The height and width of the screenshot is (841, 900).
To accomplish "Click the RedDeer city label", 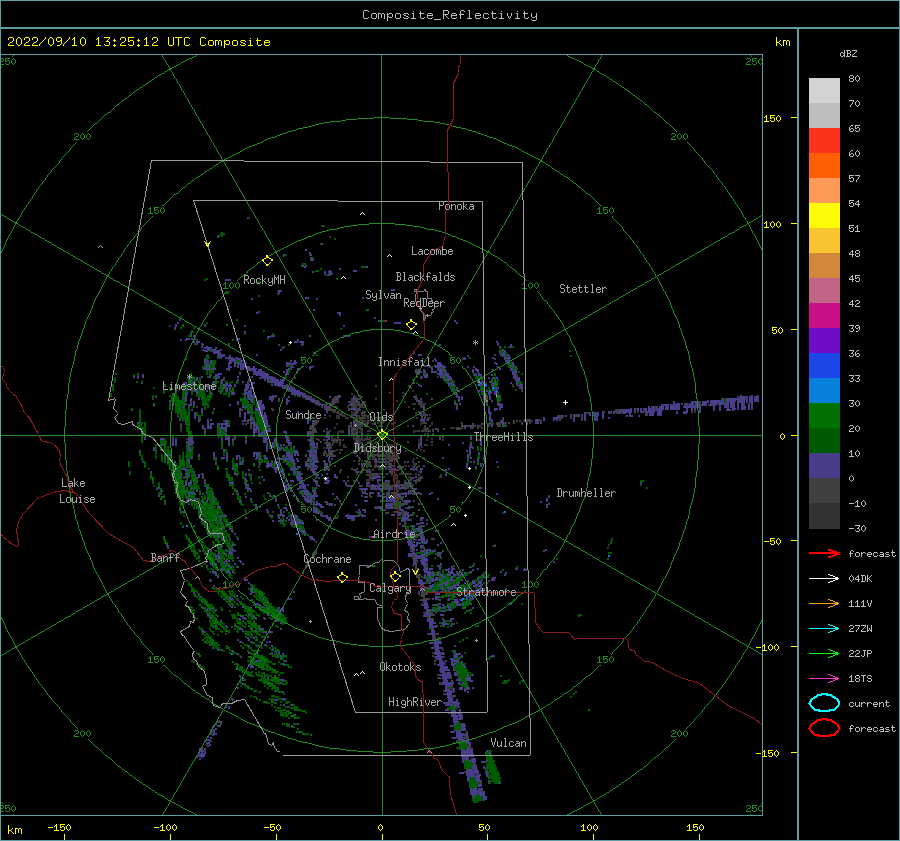I will click(424, 303).
